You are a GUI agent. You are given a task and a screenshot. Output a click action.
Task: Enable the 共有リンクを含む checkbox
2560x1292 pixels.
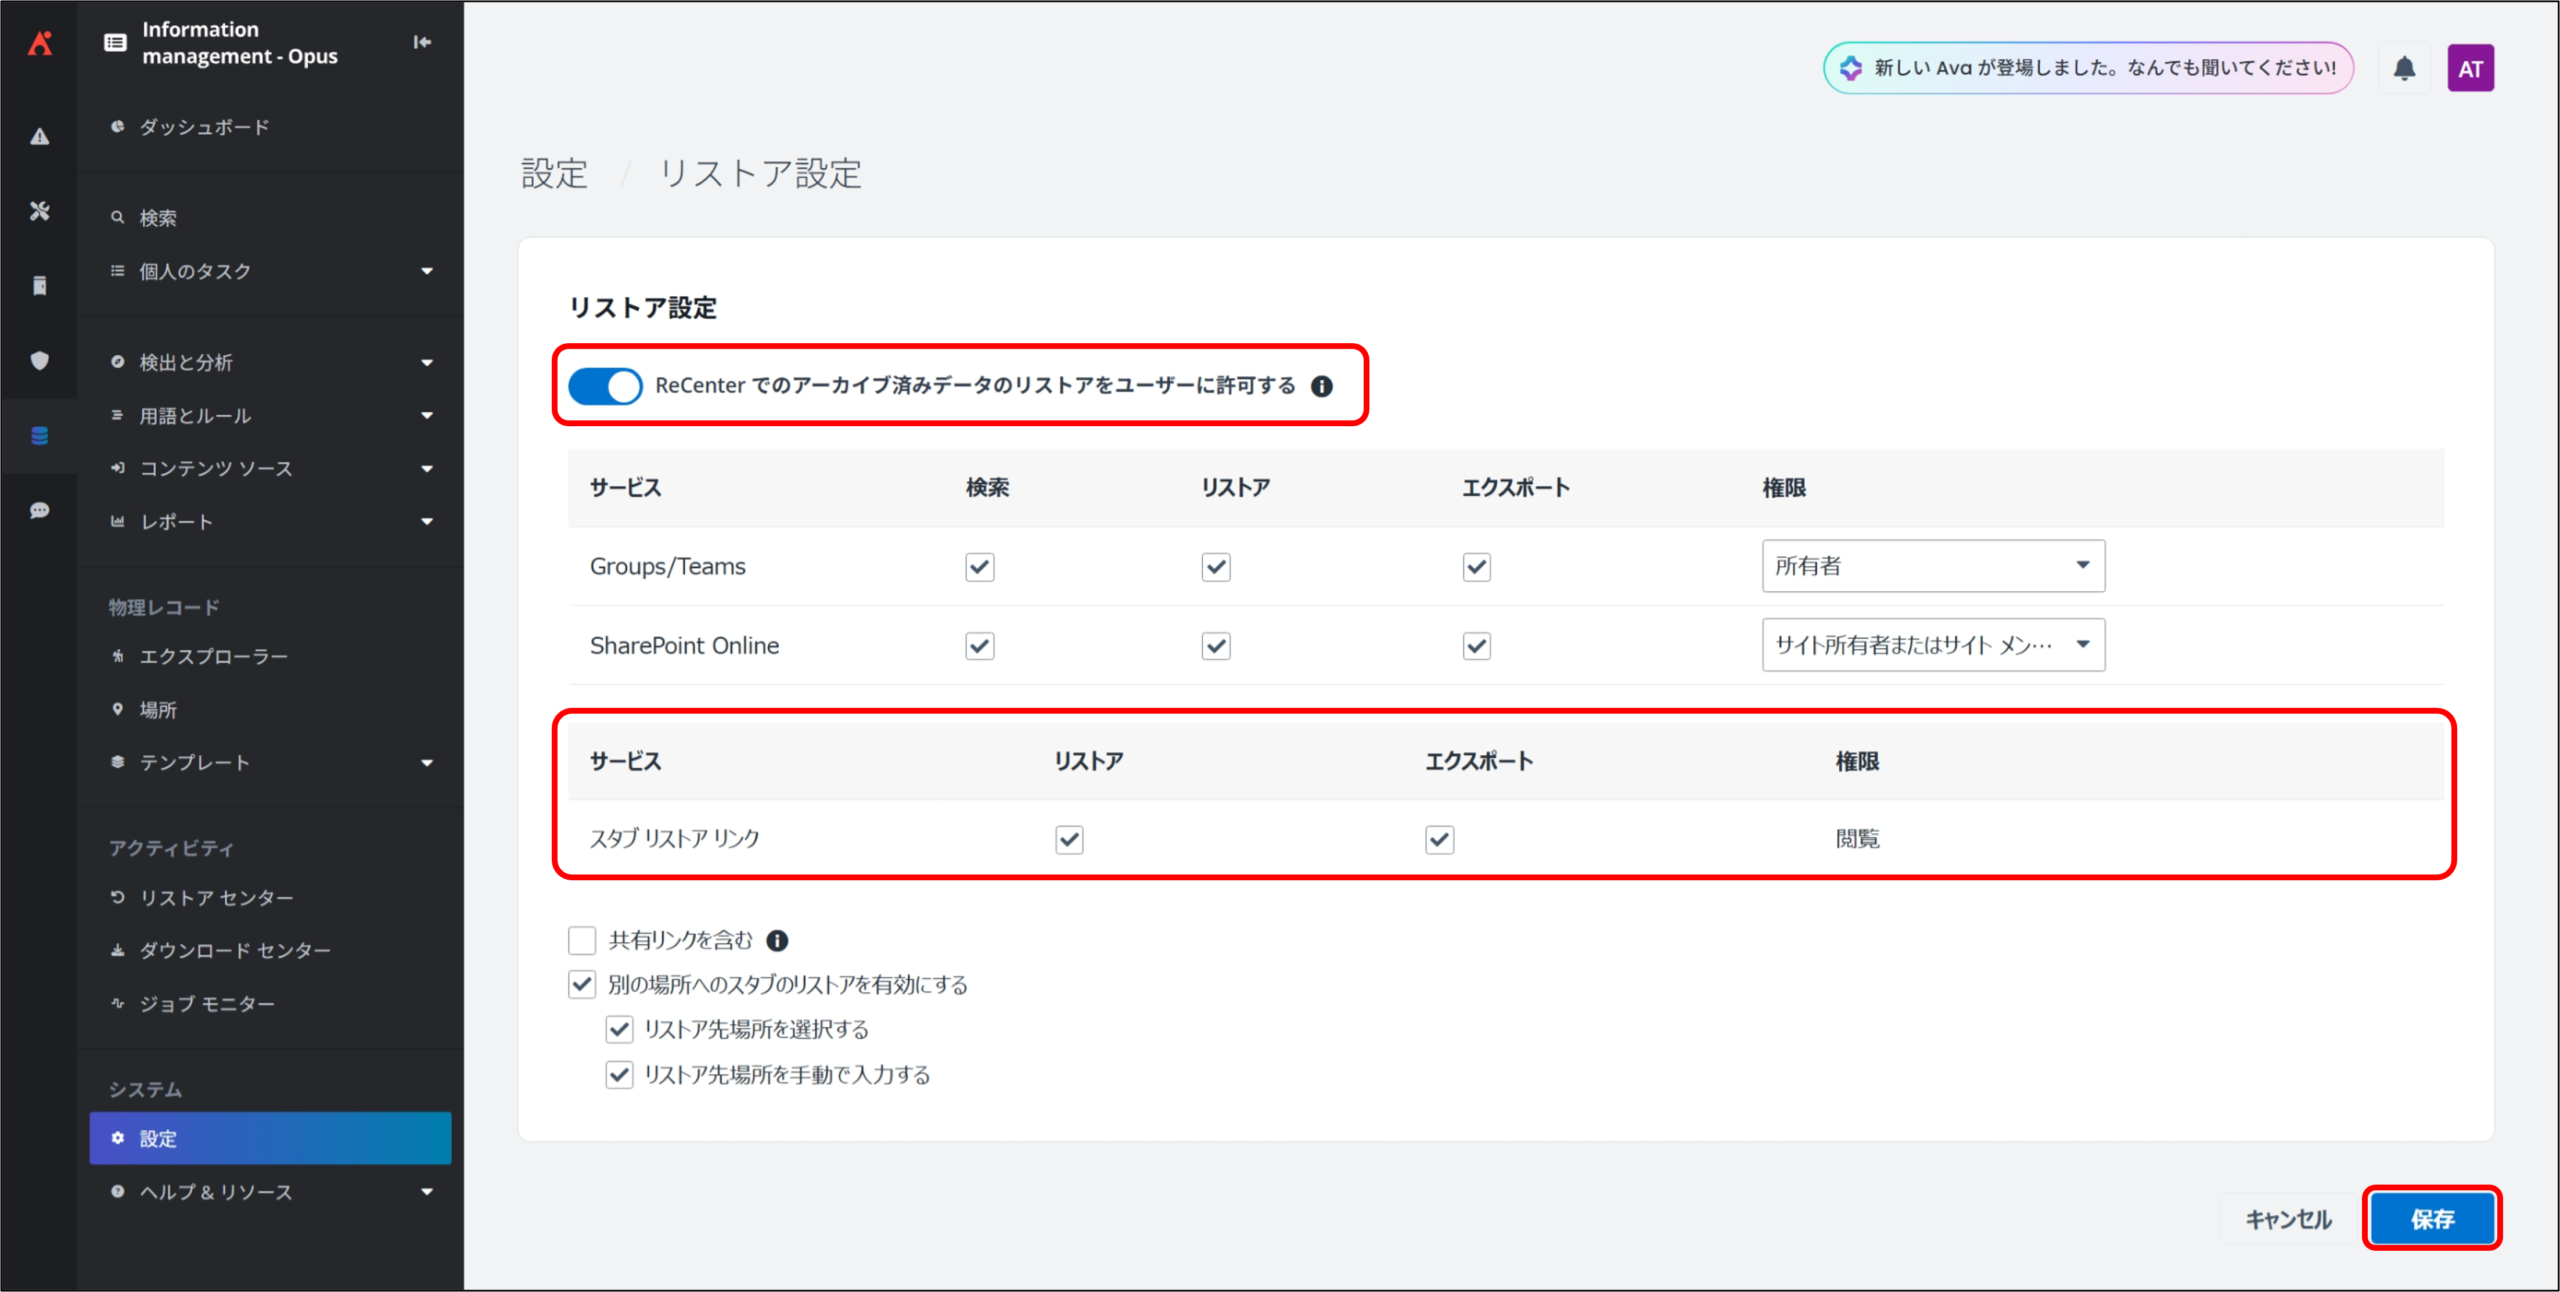click(582, 940)
